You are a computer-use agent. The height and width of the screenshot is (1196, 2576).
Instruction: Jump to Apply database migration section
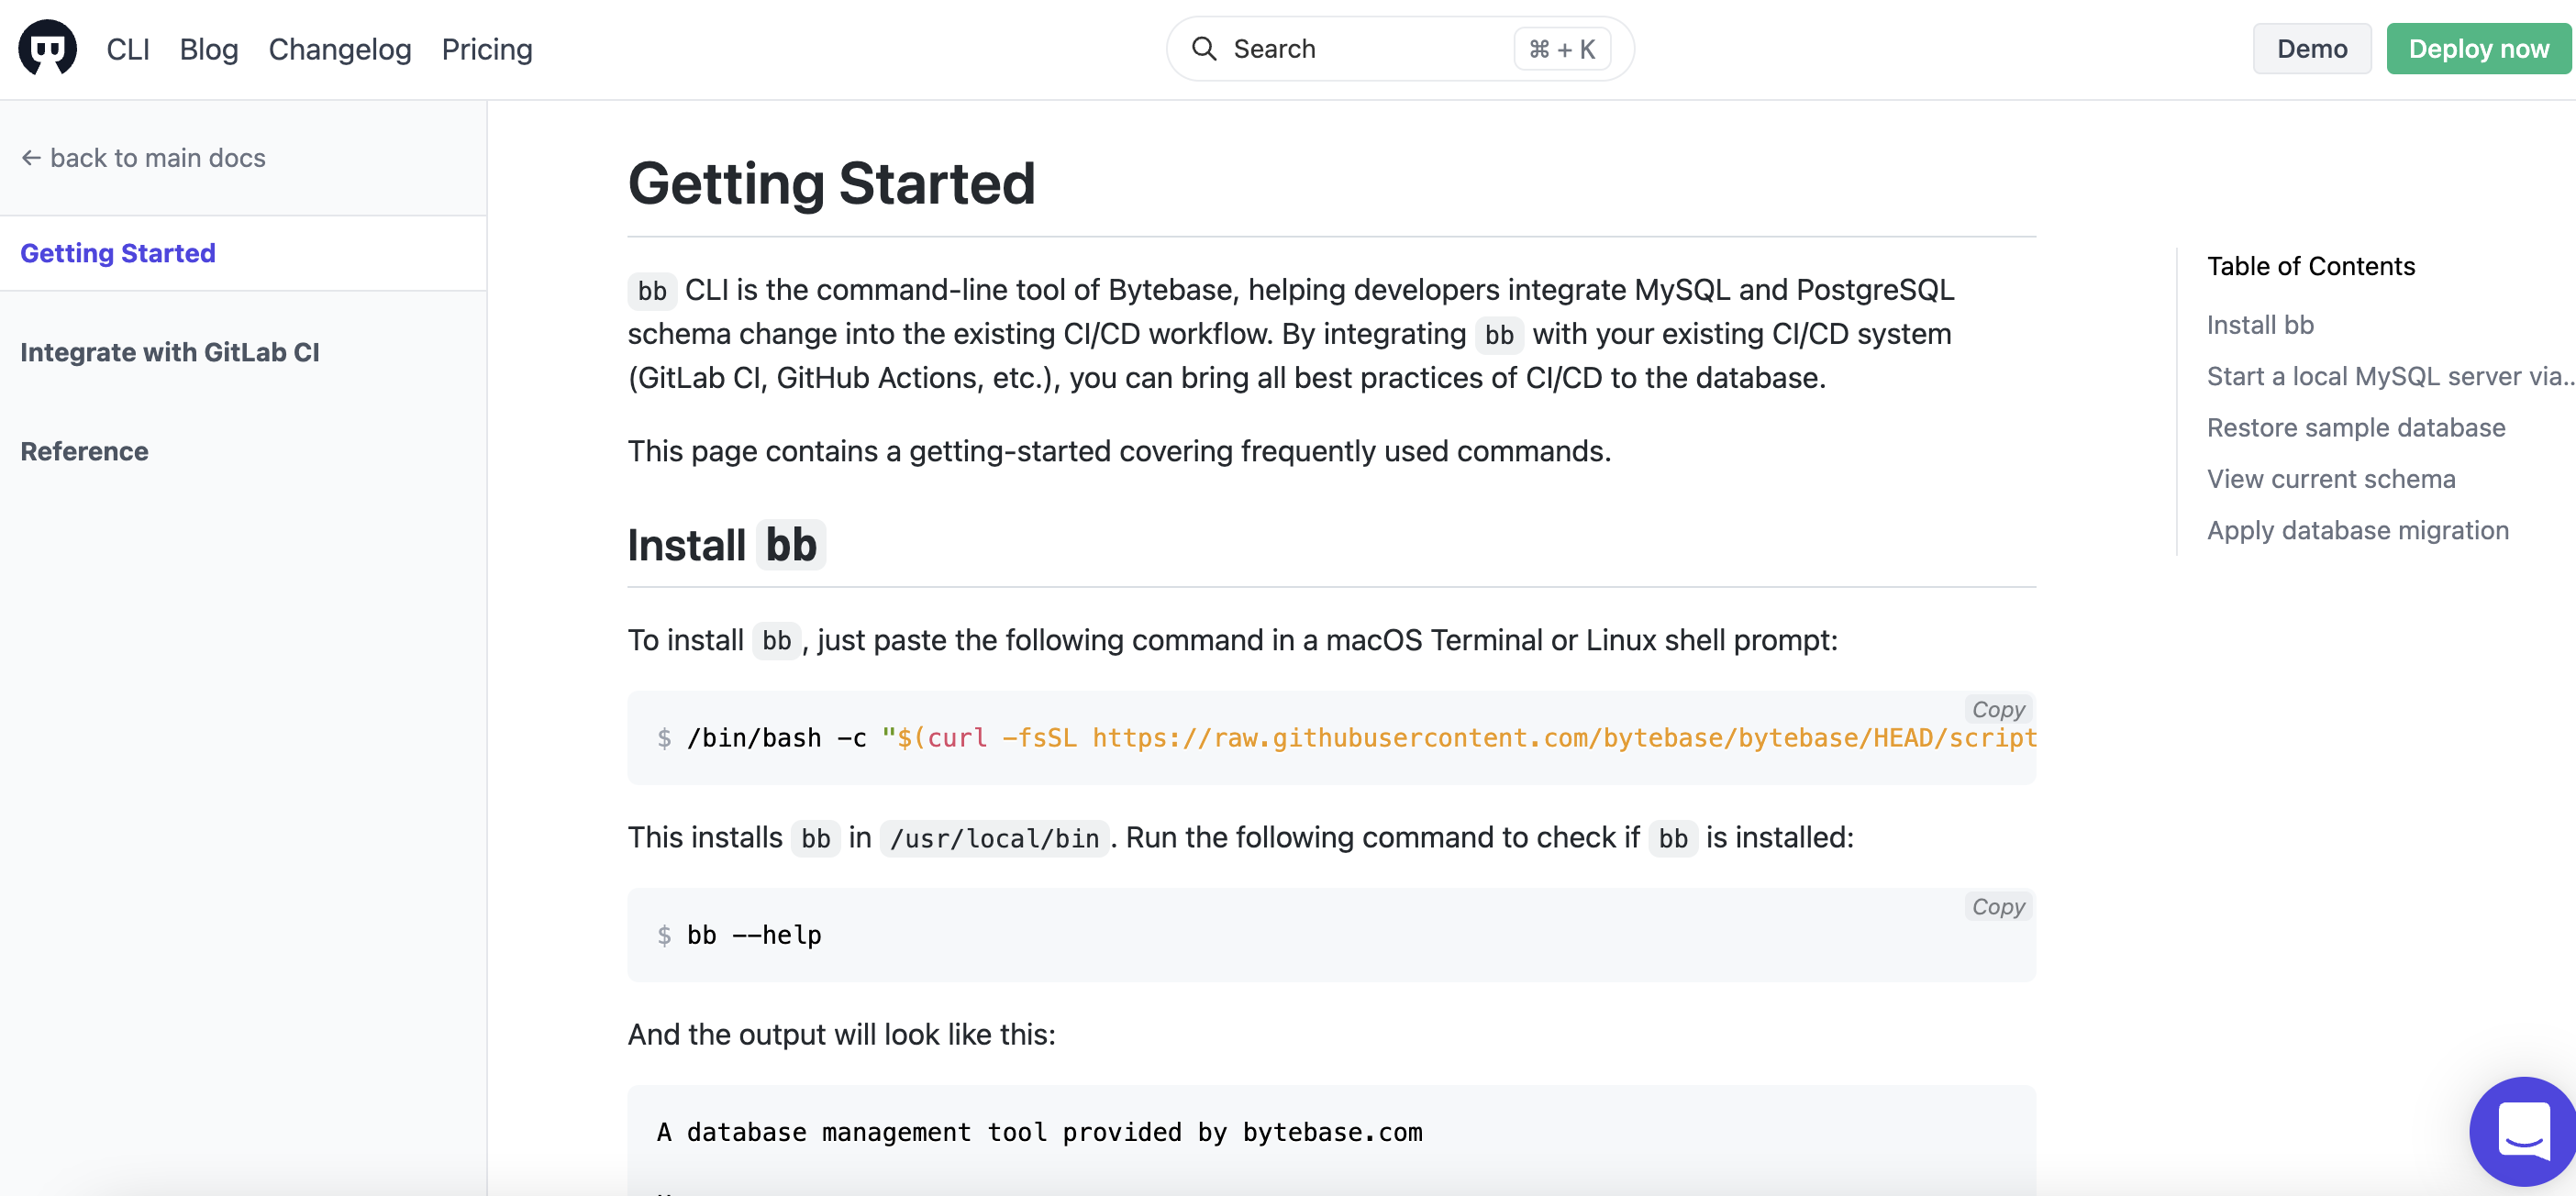coord(2358,530)
